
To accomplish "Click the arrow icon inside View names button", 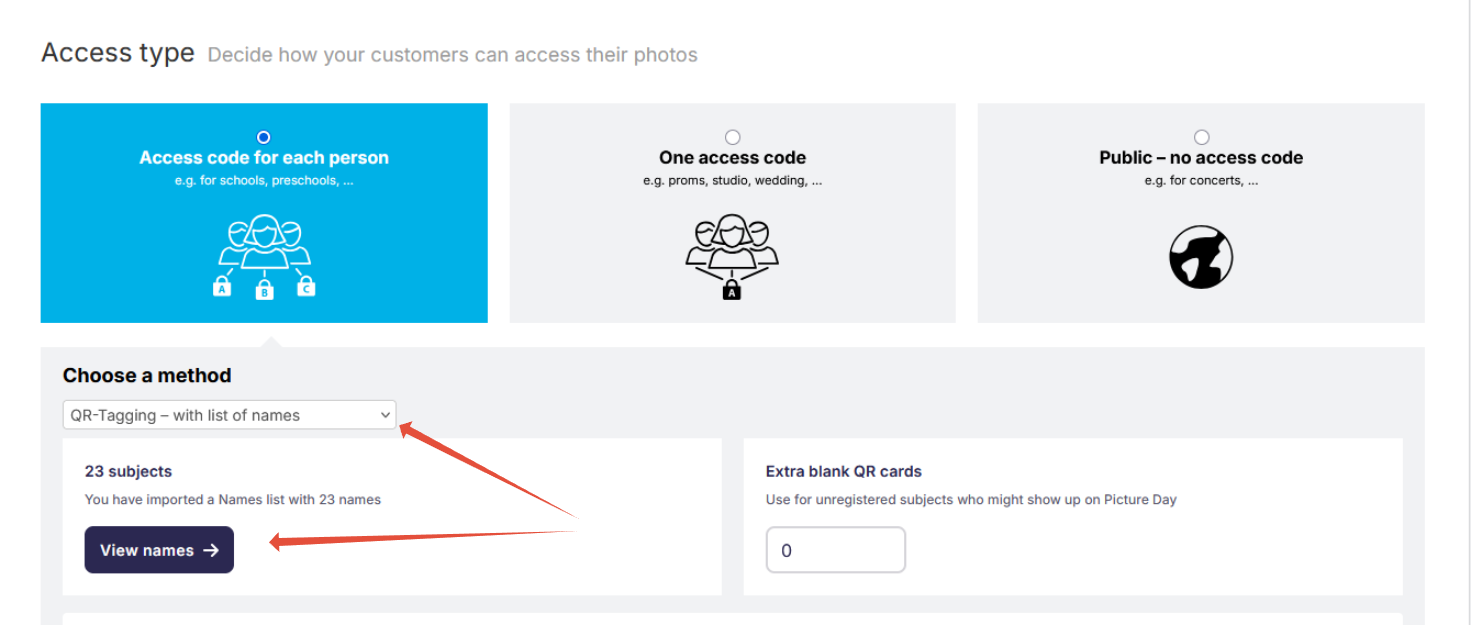I will click(x=211, y=550).
